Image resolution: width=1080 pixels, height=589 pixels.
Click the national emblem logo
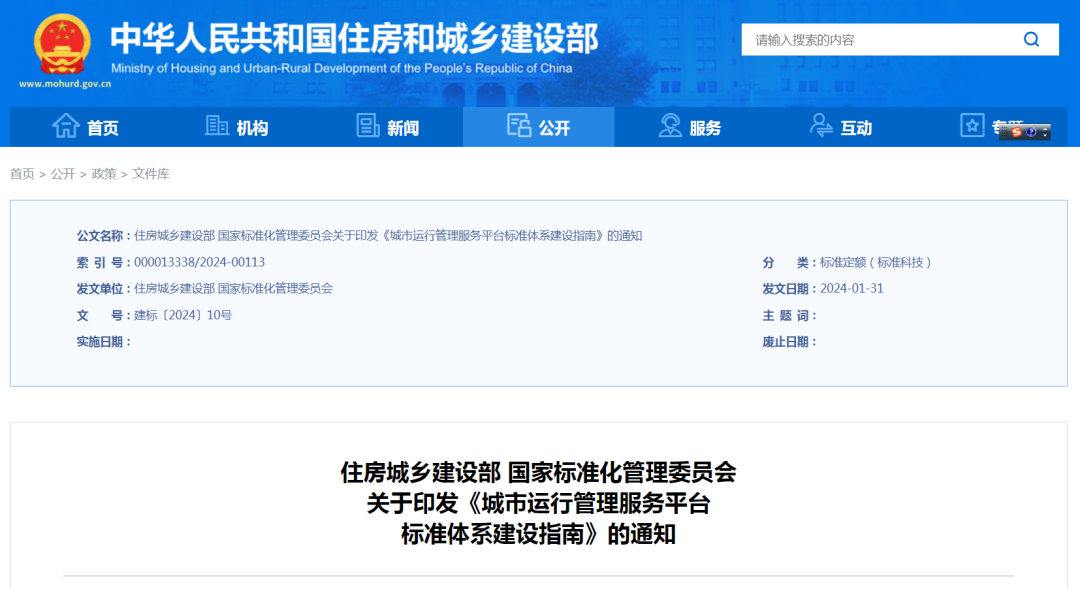62,44
